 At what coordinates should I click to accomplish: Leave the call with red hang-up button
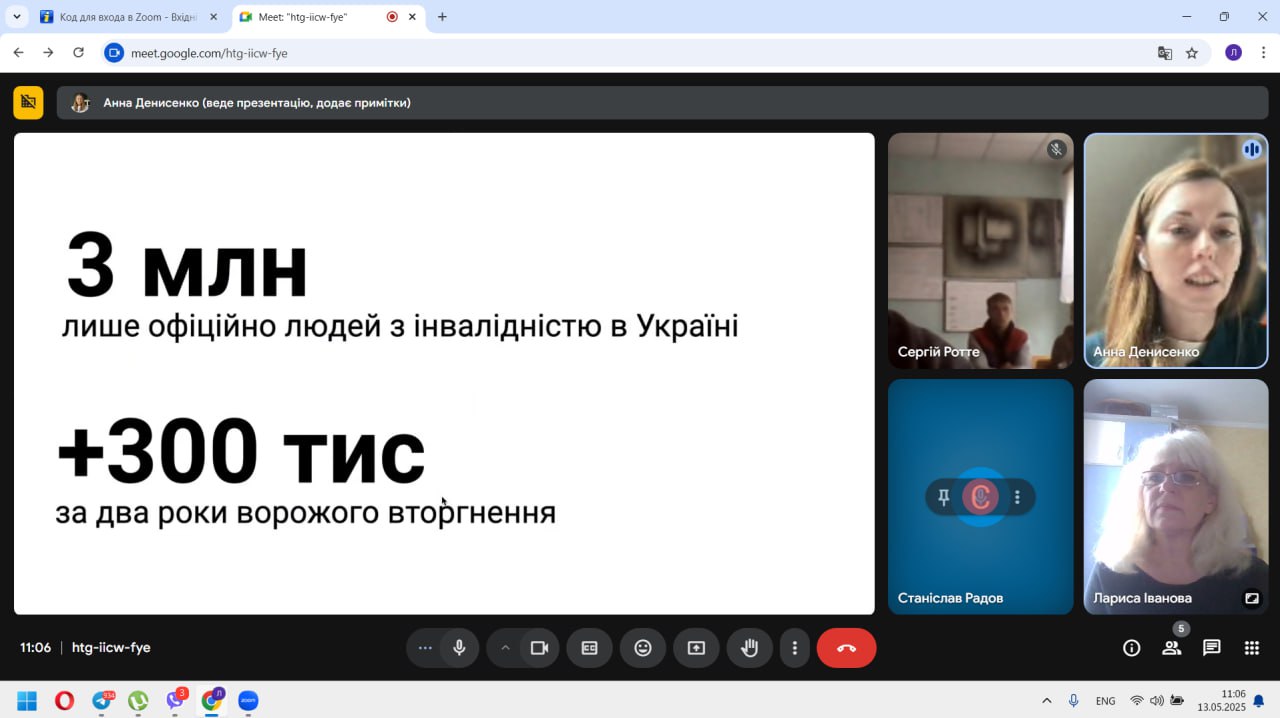[846, 648]
